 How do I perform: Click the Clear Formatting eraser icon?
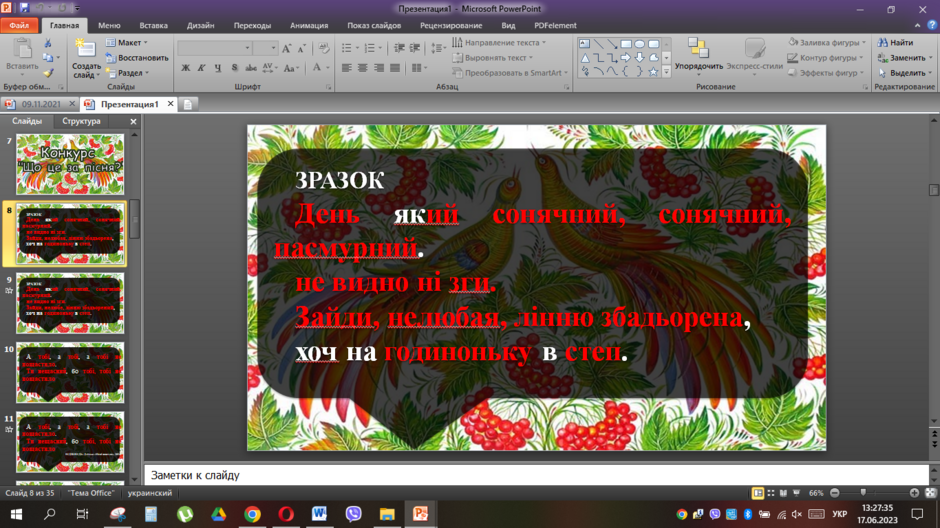point(324,48)
